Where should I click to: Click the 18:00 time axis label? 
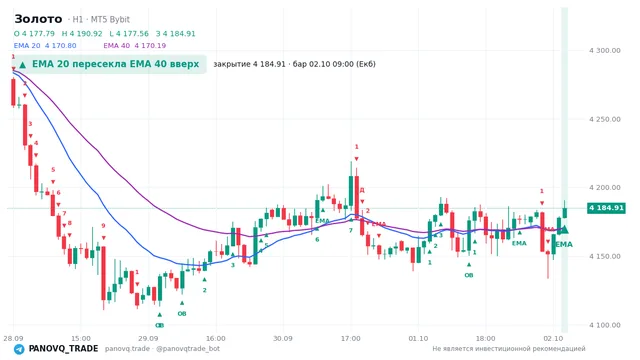point(486,338)
